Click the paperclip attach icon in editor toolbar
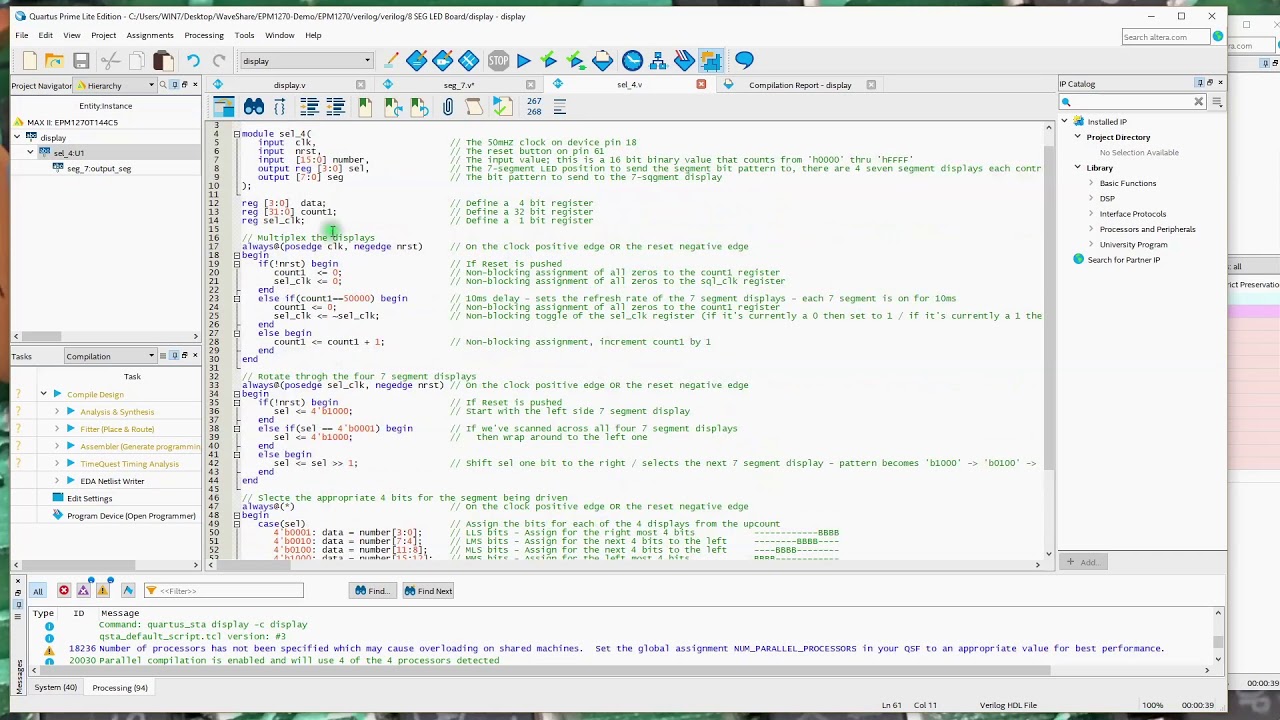This screenshot has height=720, width=1280. coord(448,106)
